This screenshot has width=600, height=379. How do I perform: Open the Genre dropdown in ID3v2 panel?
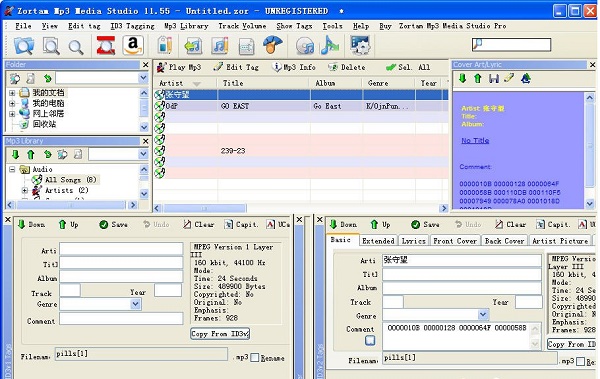(483, 314)
